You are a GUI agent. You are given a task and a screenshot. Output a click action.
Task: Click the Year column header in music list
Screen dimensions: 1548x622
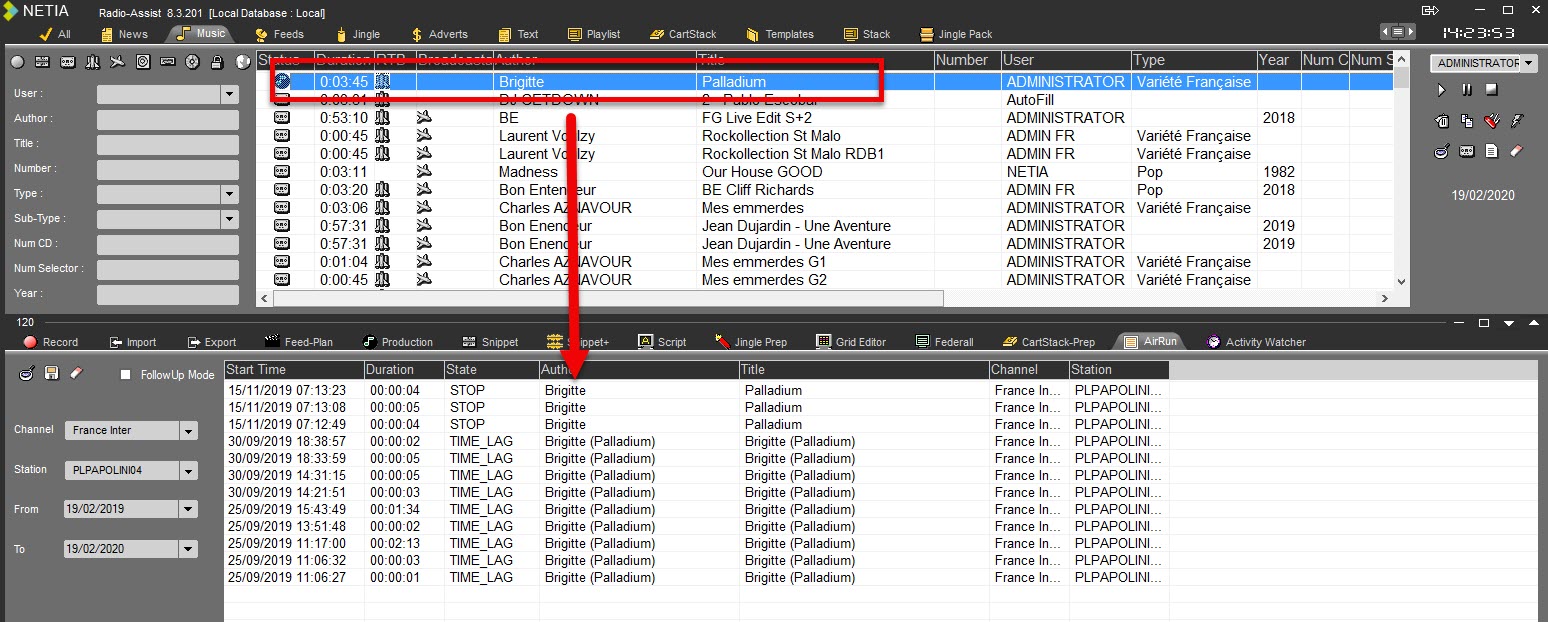pyautogui.click(x=1275, y=60)
